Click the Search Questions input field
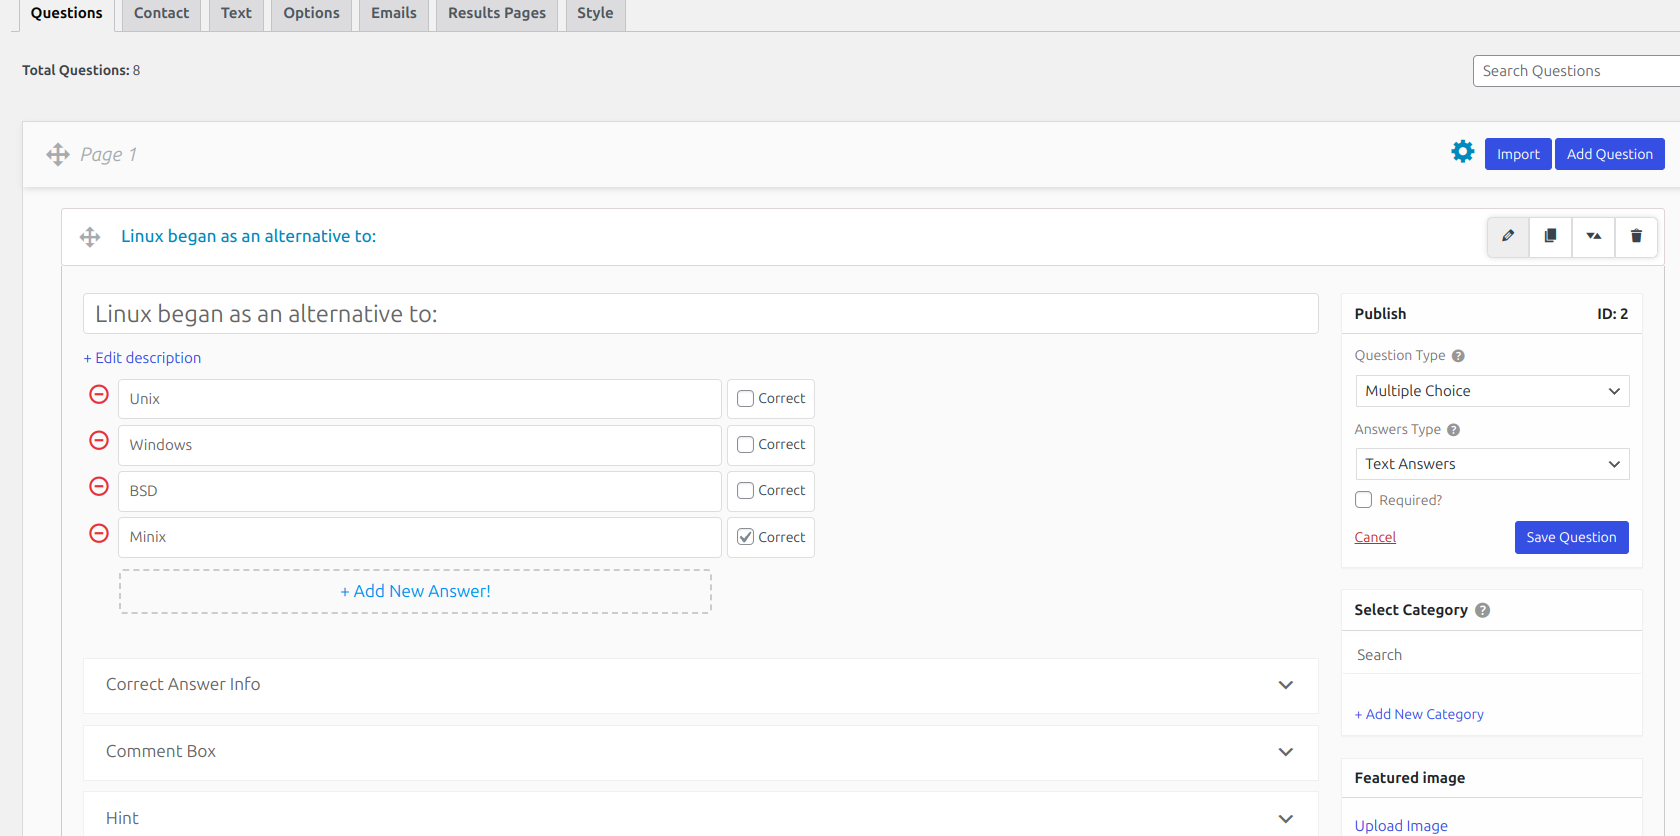Viewport: 1680px width, 836px height. pyautogui.click(x=1575, y=71)
